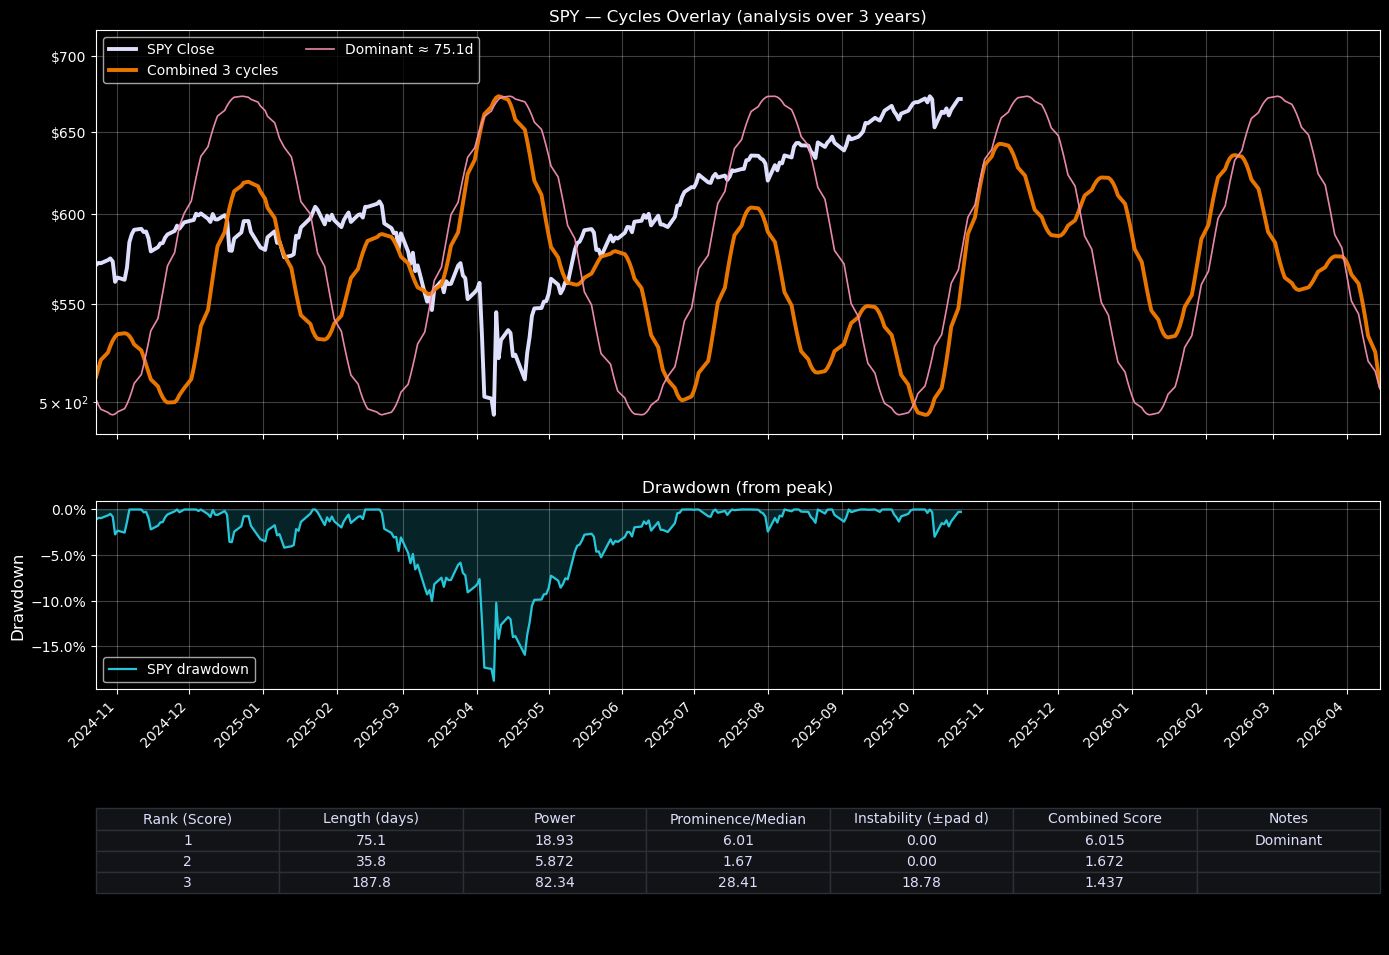Click the SPY Close legend line sample
The image size is (1389, 955).
pos(123,49)
